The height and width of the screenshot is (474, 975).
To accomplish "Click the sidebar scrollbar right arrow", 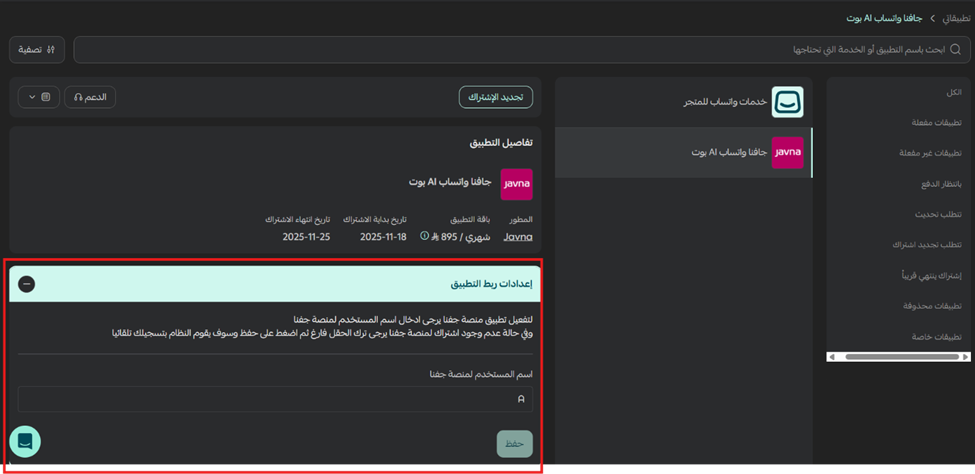I will click(964, 357).
